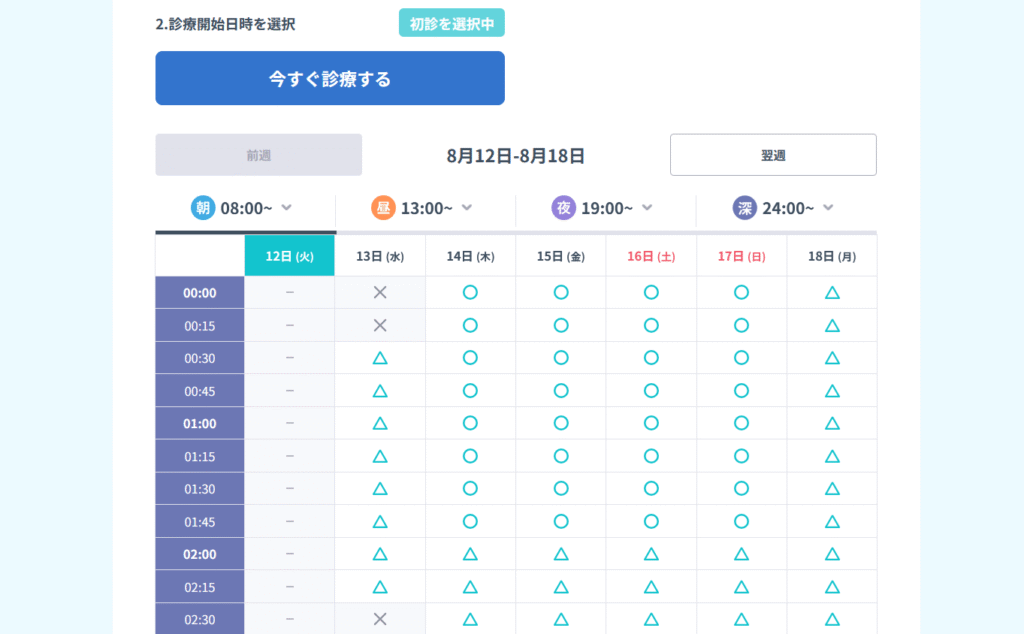
Task: Select the circle slot at 00:00 on 14日
Action: 470,292
